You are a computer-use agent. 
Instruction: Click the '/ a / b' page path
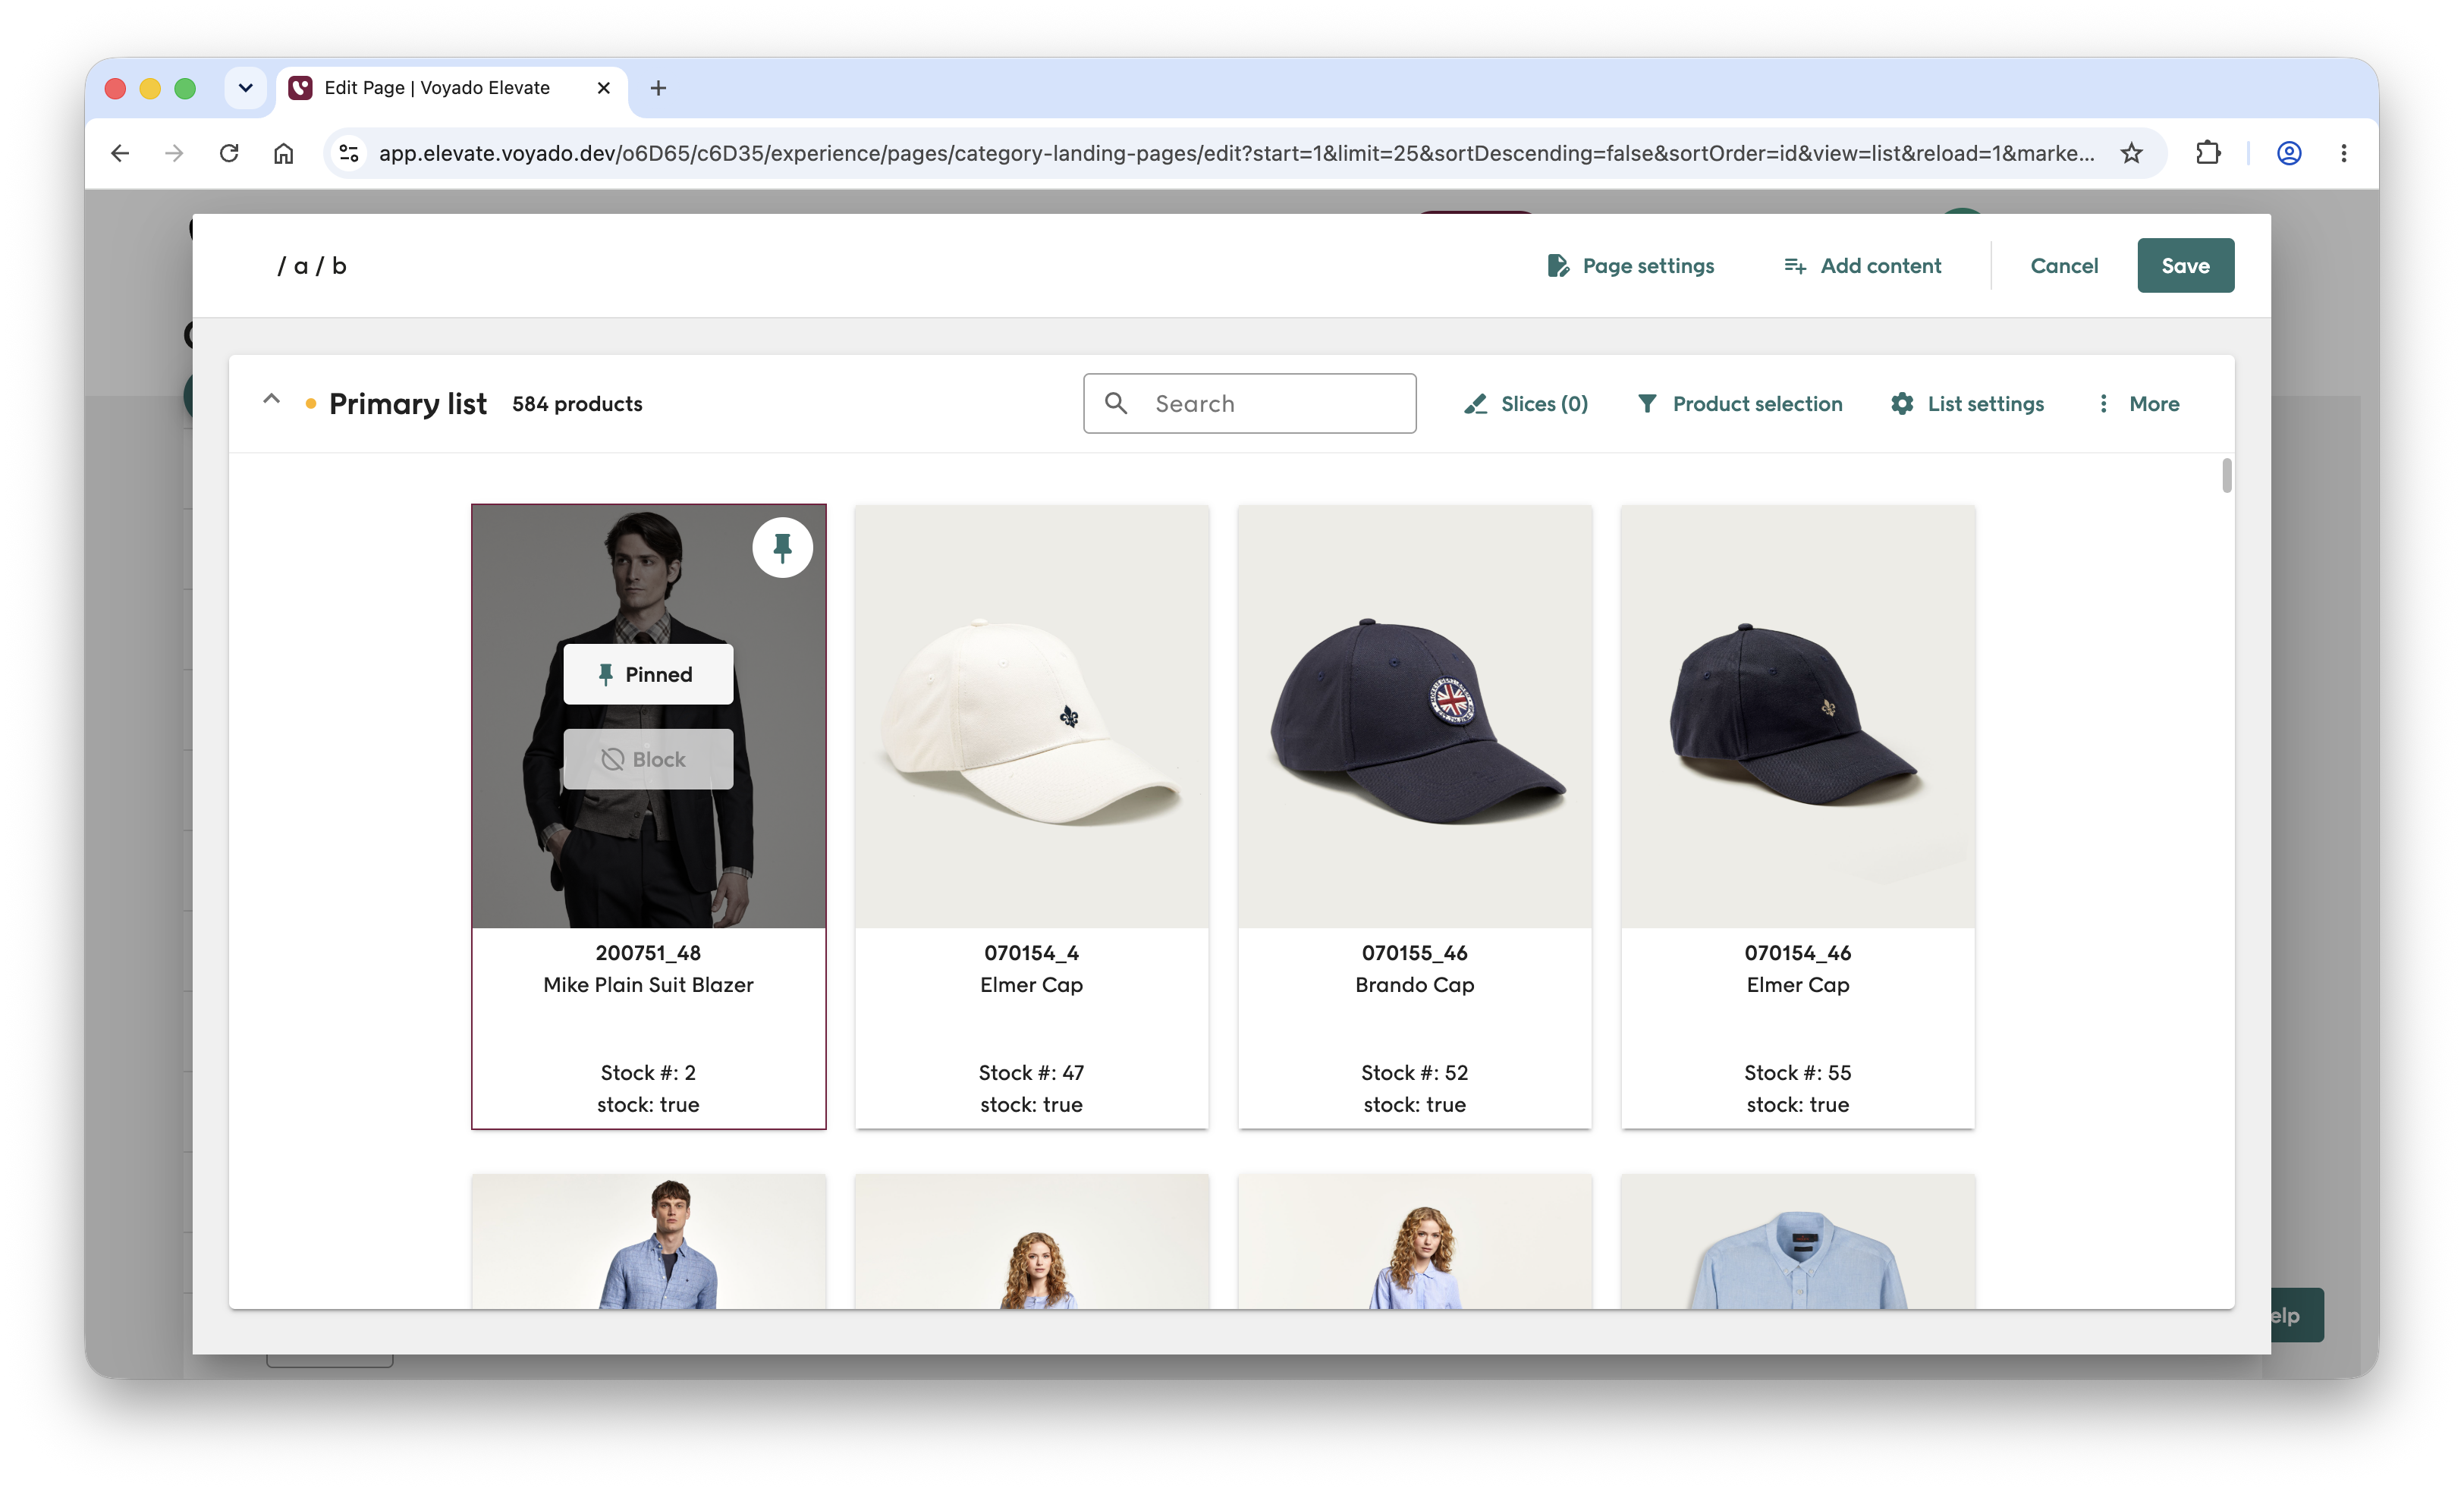point(311,265)
